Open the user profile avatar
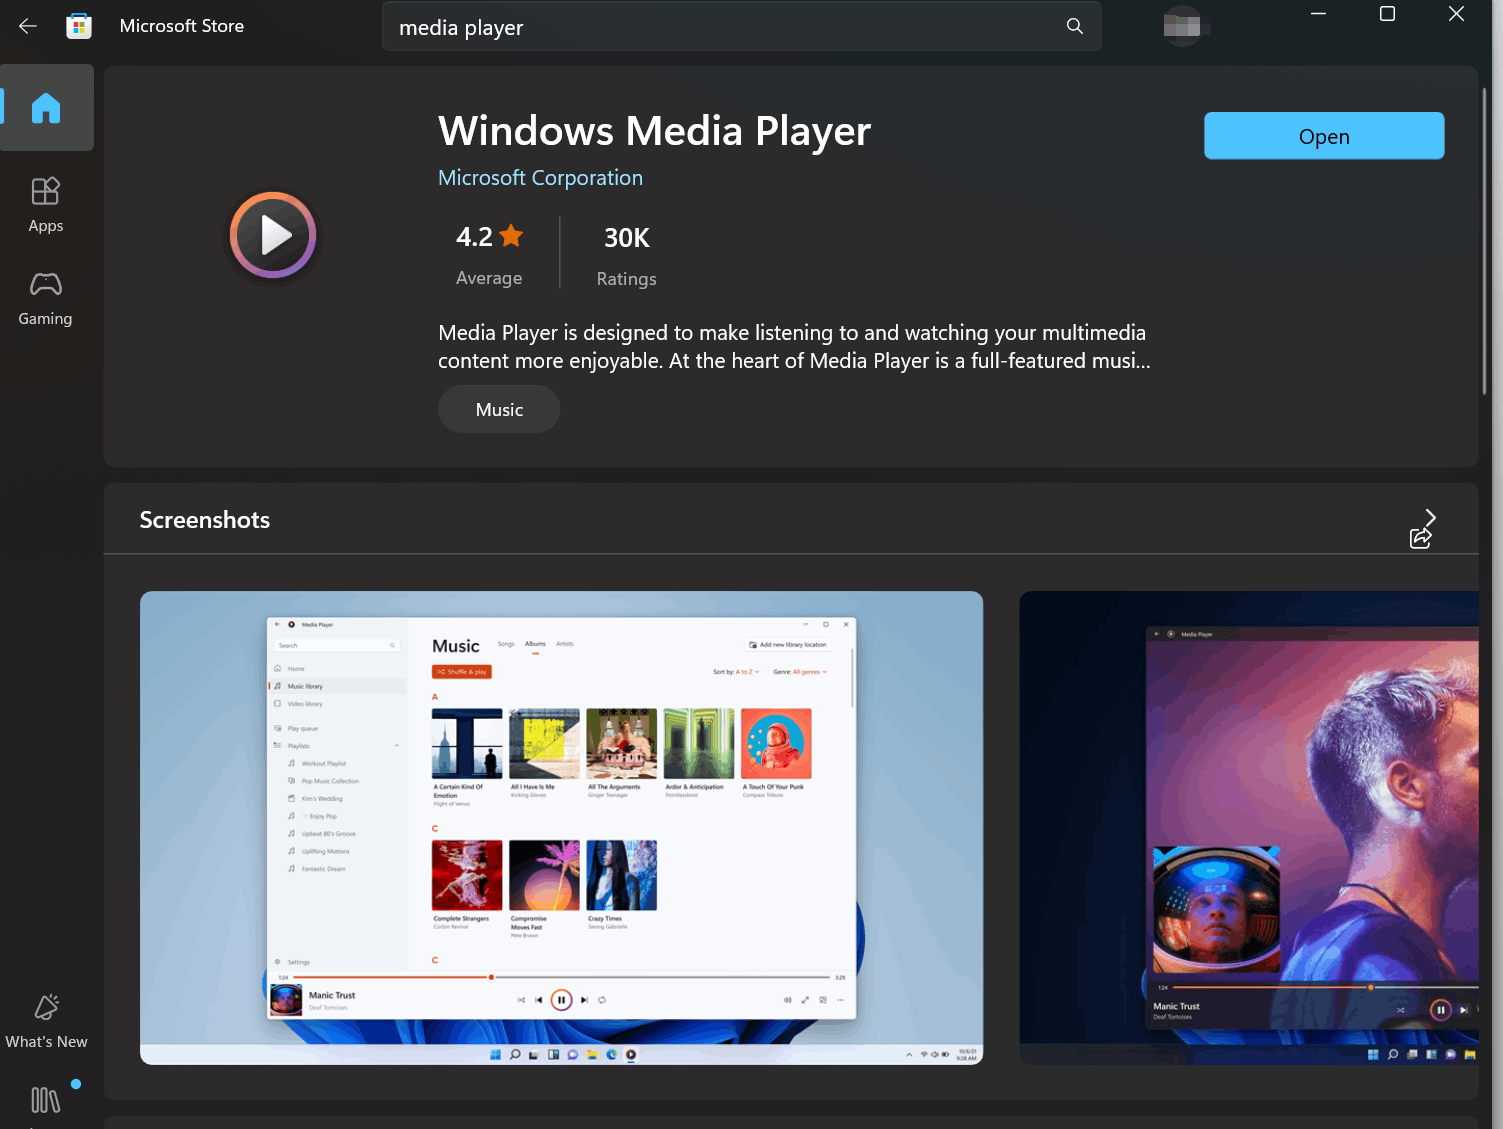 pos(1182,26)
